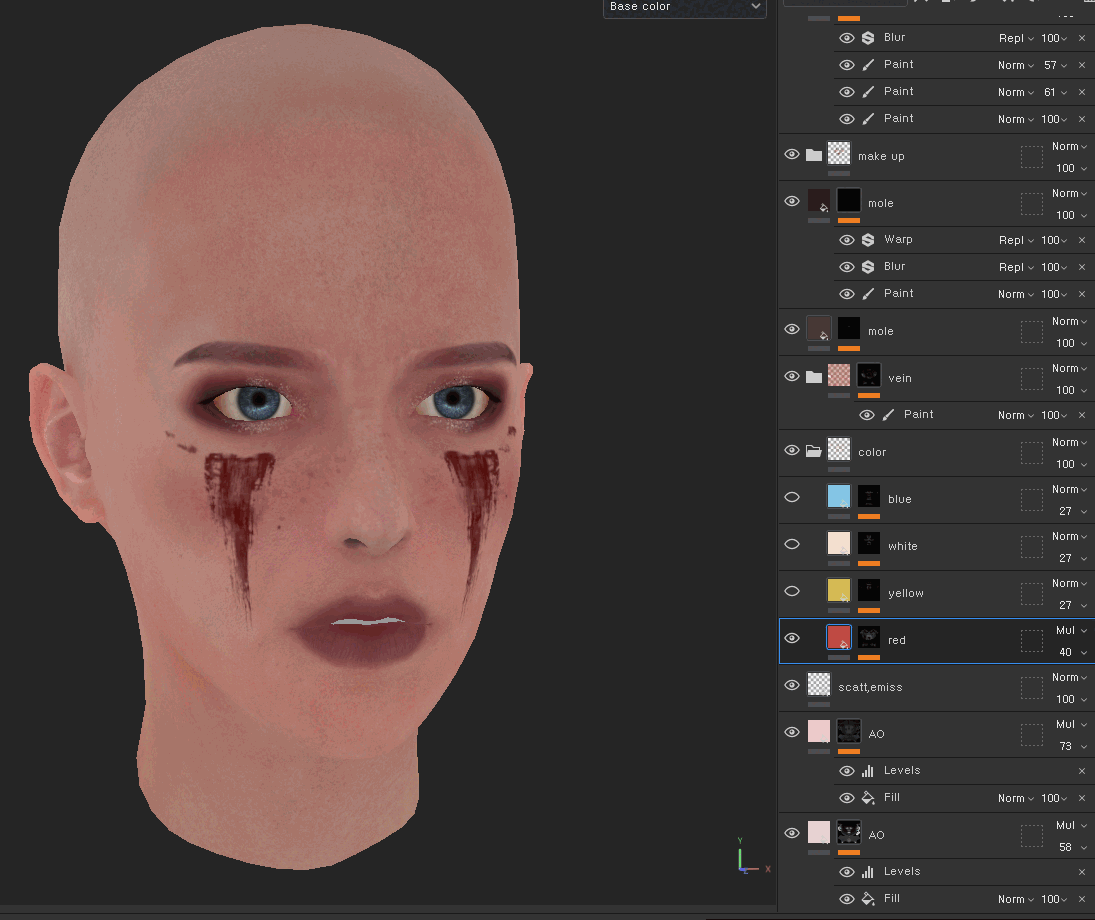Screen dimensions: 1095x920
Task: Remove the Warp effect with its X icon
Action: pyautogui.click(x=1081, y=240)
